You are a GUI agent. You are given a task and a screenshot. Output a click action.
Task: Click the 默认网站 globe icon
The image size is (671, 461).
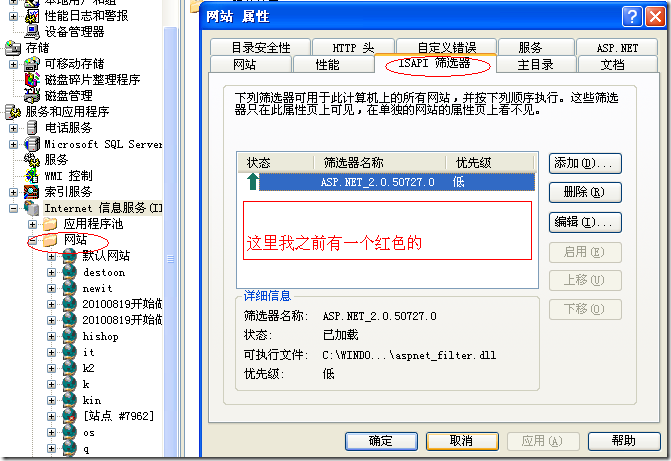coord(69,256)
